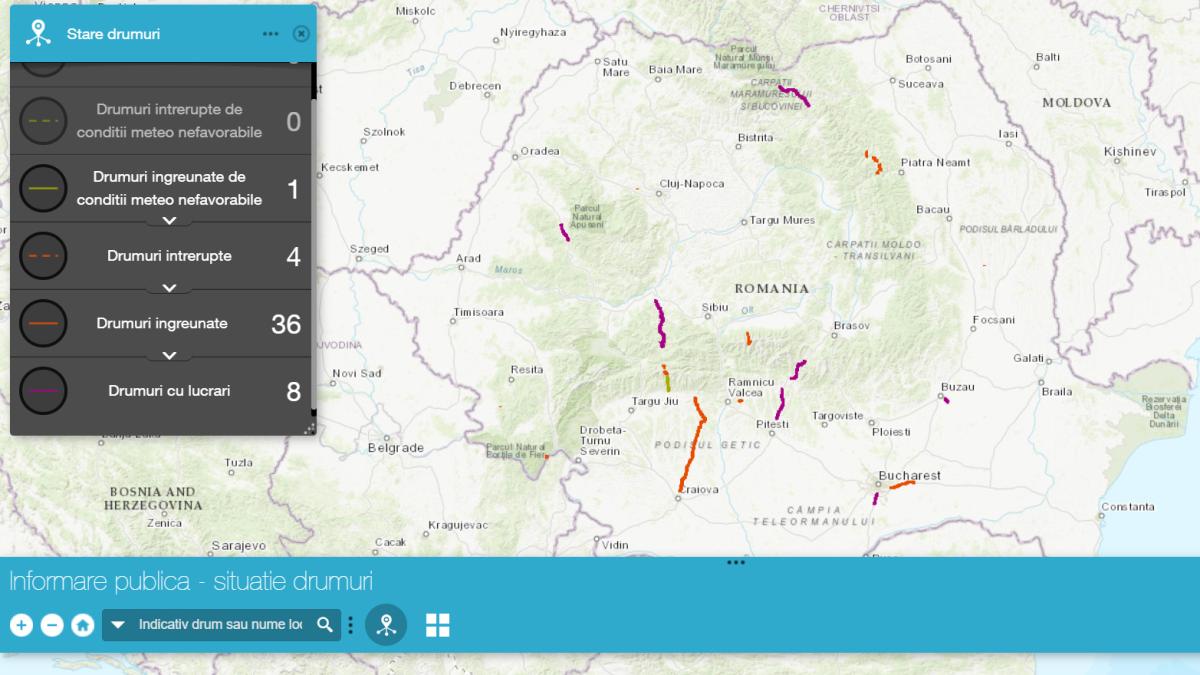Click the panel's vertical scrollbar
The width and height of the screenshot is (1200, 675).
[313, 250]
